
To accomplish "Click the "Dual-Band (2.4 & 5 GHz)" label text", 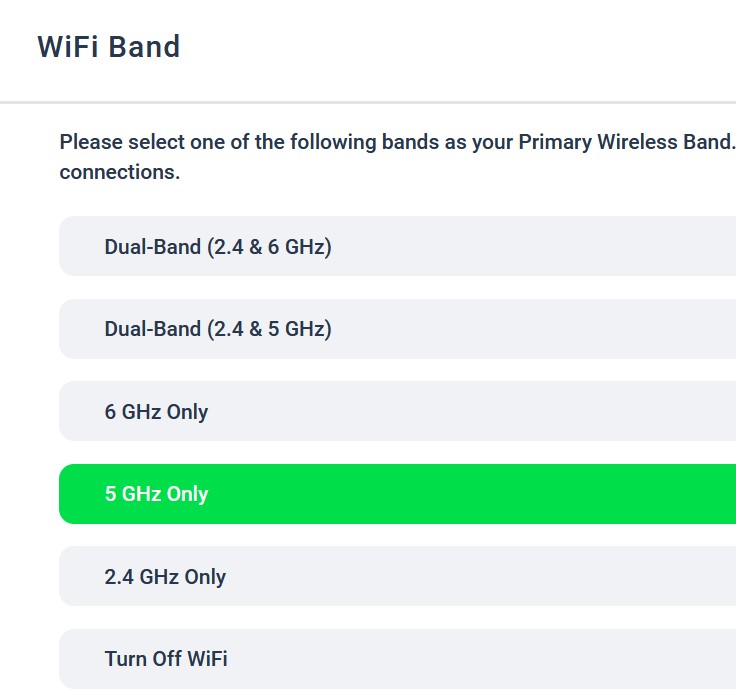I will tap(218, 329).
